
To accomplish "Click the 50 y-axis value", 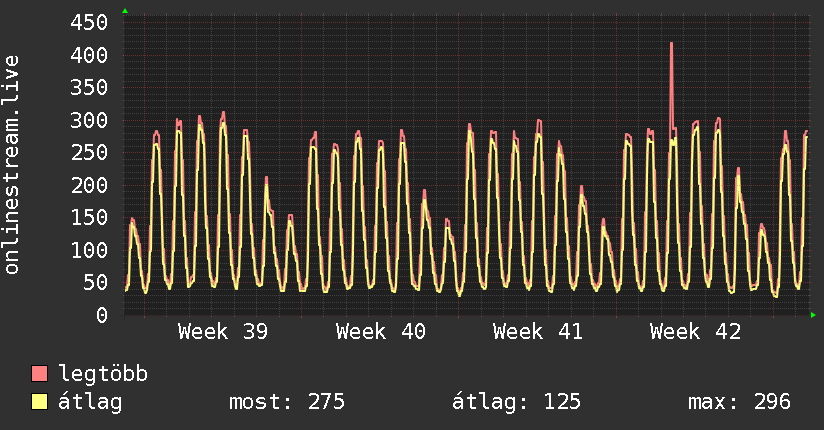I will tap(95, 283).
